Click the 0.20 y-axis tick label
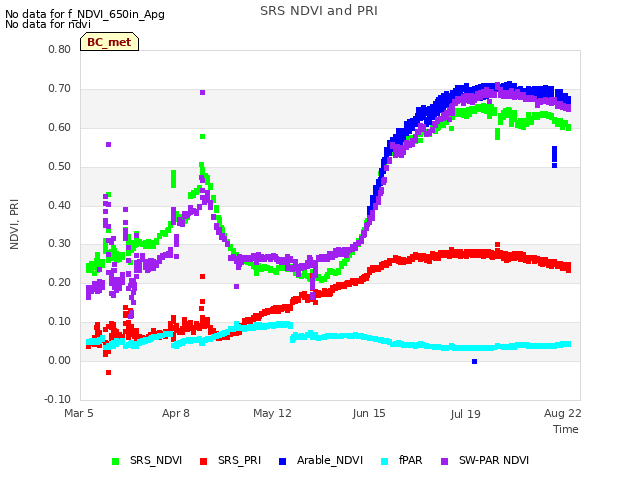This screenshot has width=640, height=480. [x=60, y=282]
